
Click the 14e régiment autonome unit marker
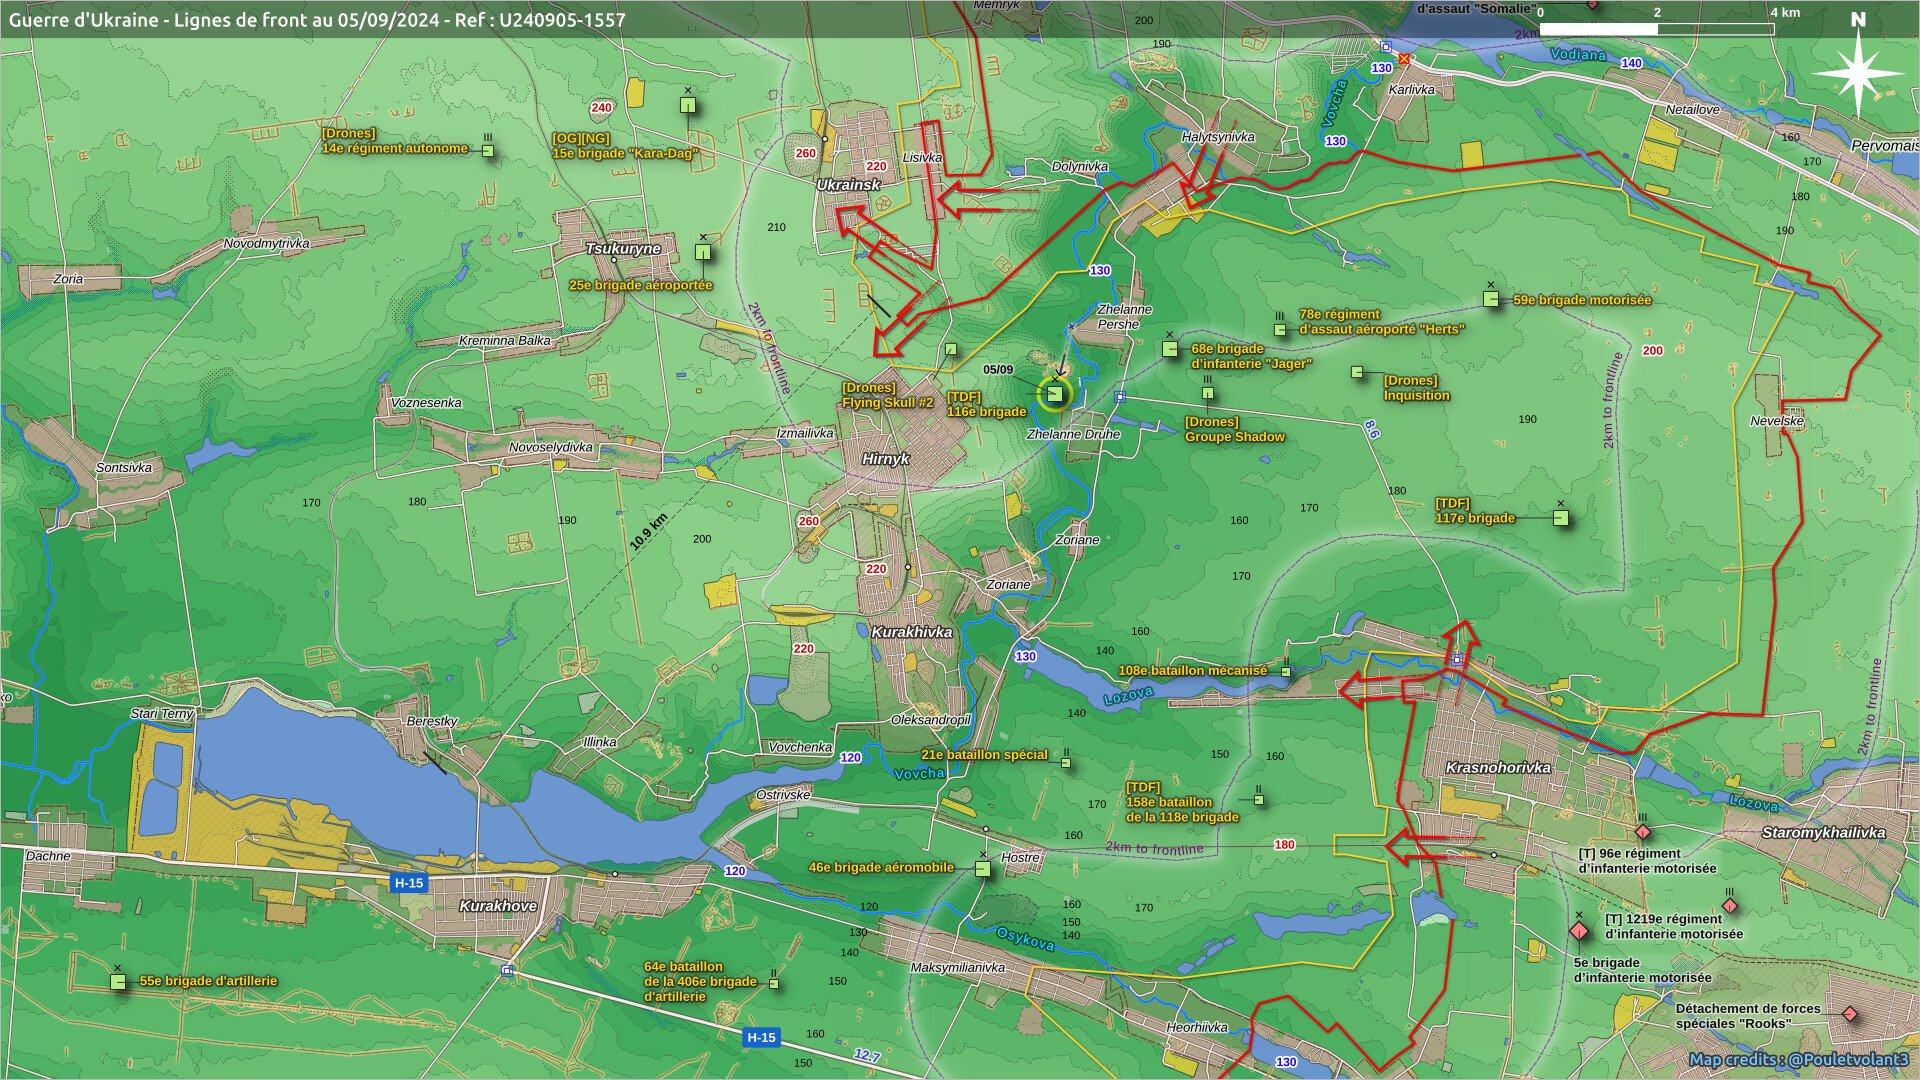pyautogui.click(x=488, y=151)
